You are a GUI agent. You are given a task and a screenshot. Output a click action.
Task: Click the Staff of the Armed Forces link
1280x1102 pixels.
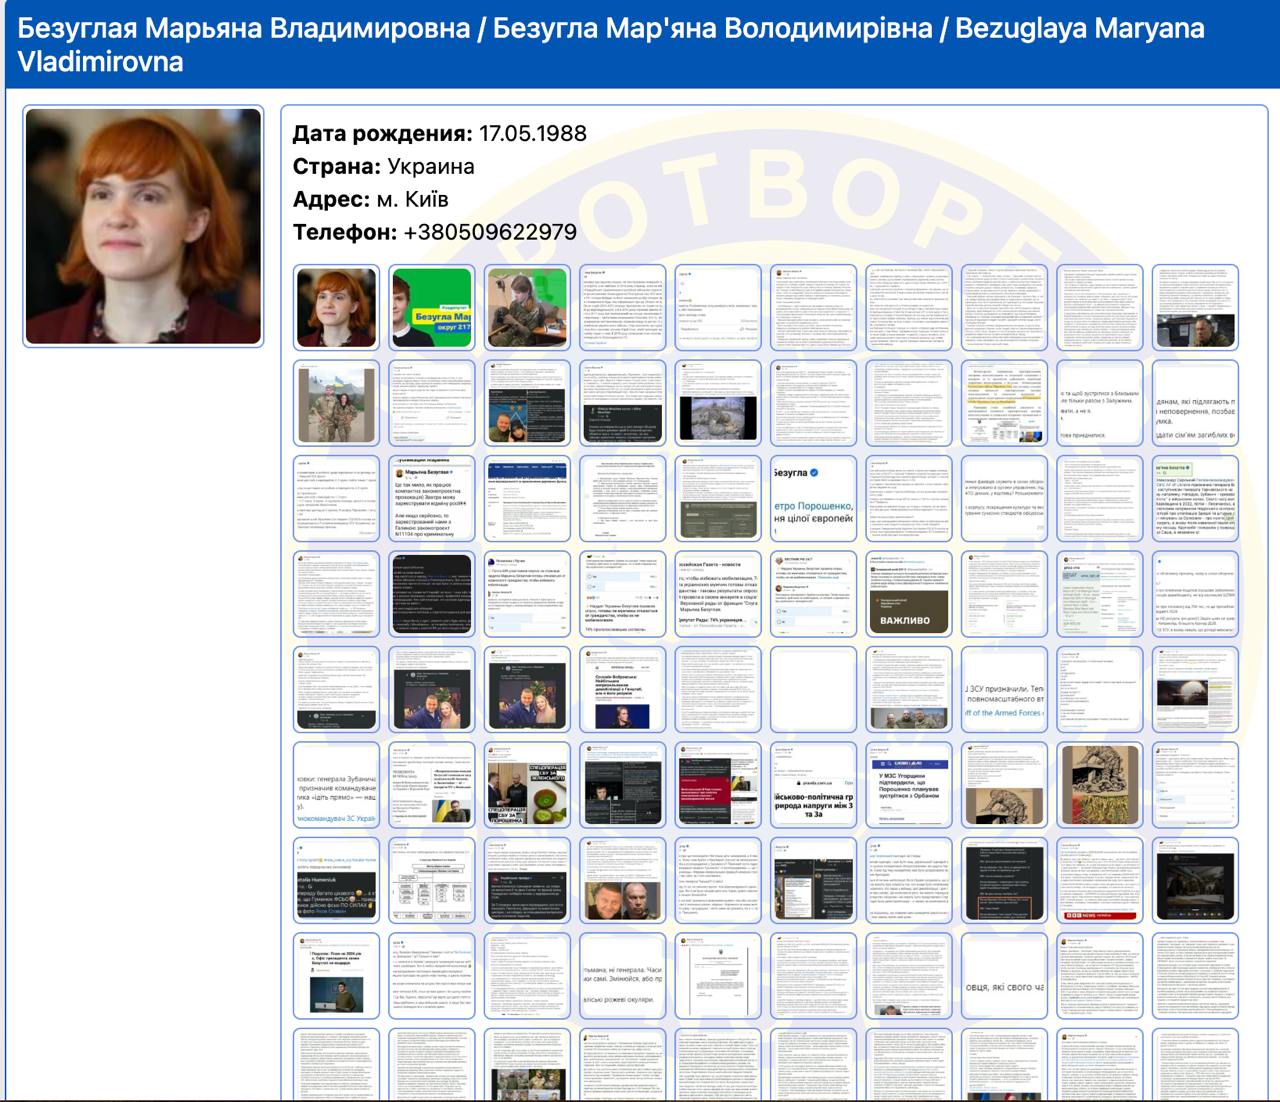pyautogui.click(x=1003, y=712)
